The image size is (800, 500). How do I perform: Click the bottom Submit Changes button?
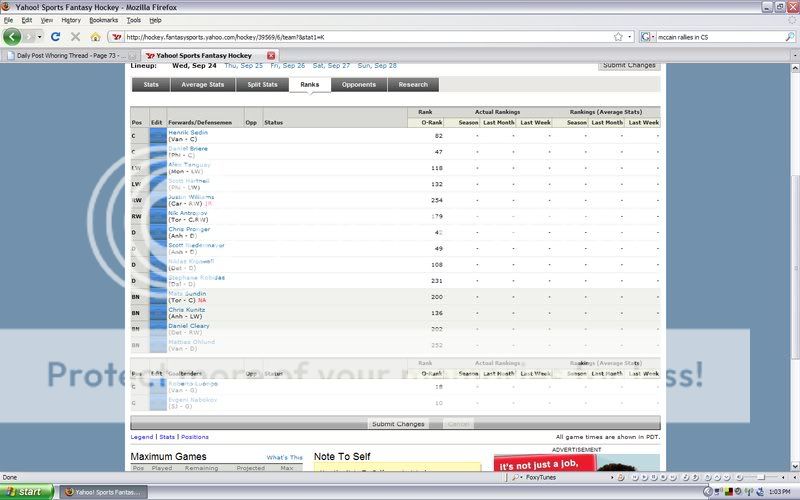point(397,424)
